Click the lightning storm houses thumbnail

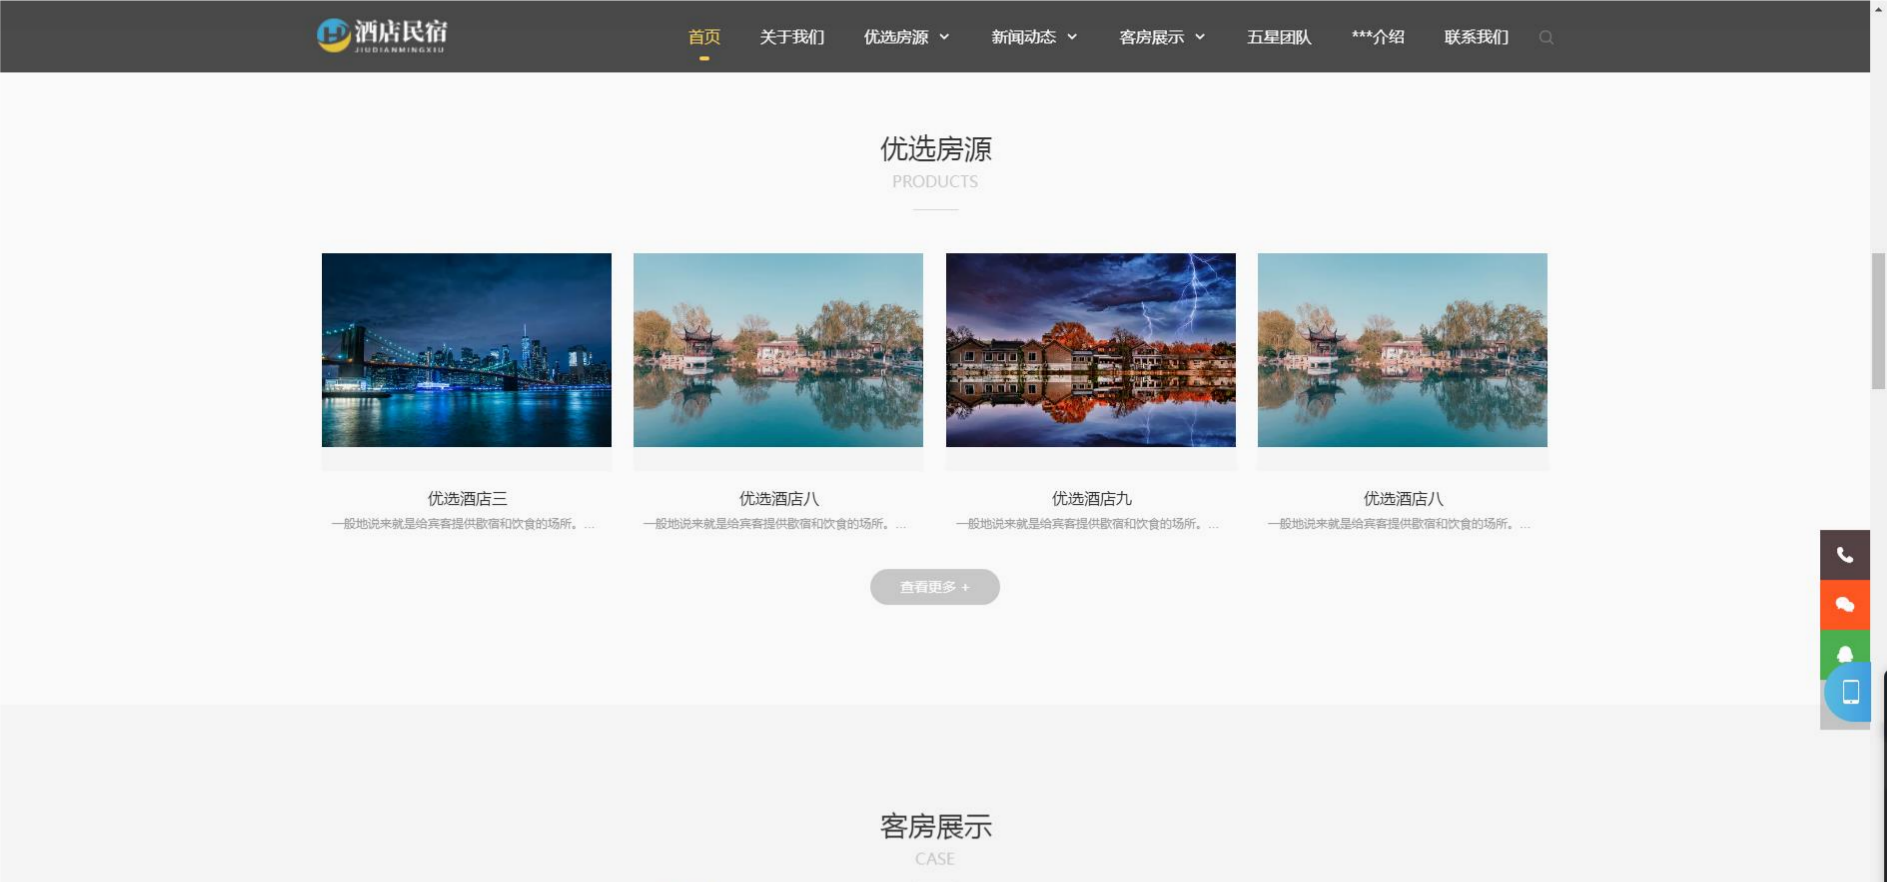point(1090,350)
